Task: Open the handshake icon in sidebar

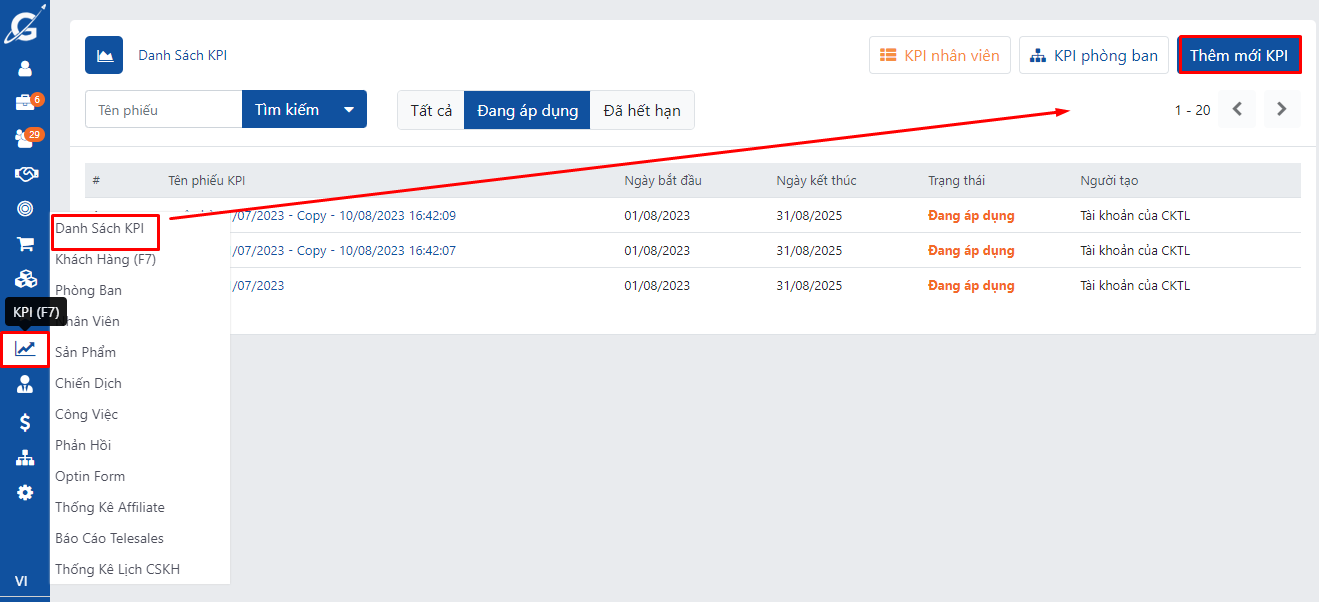Action: point(25,174)
